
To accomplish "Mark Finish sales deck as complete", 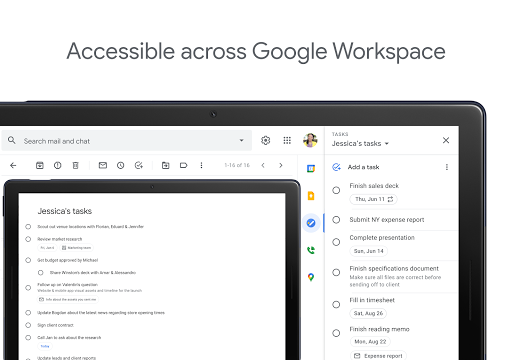I will pos(336,190).
